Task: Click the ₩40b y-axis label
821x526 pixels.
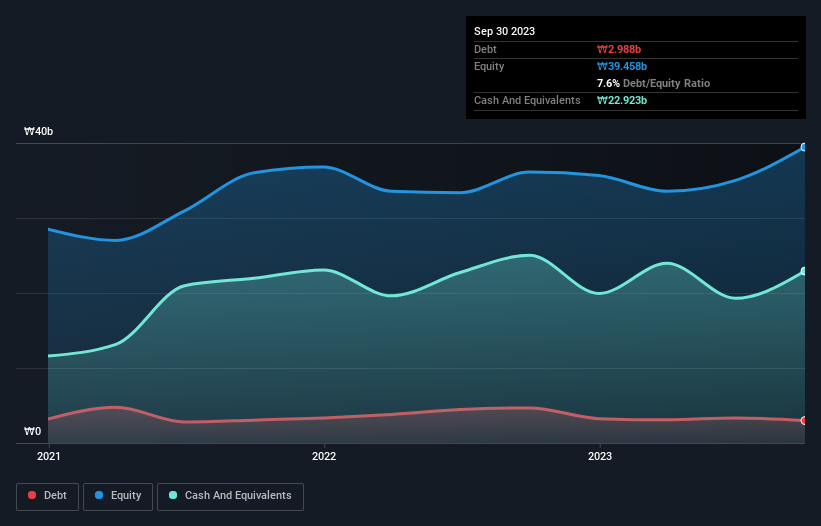Action: 38,131
